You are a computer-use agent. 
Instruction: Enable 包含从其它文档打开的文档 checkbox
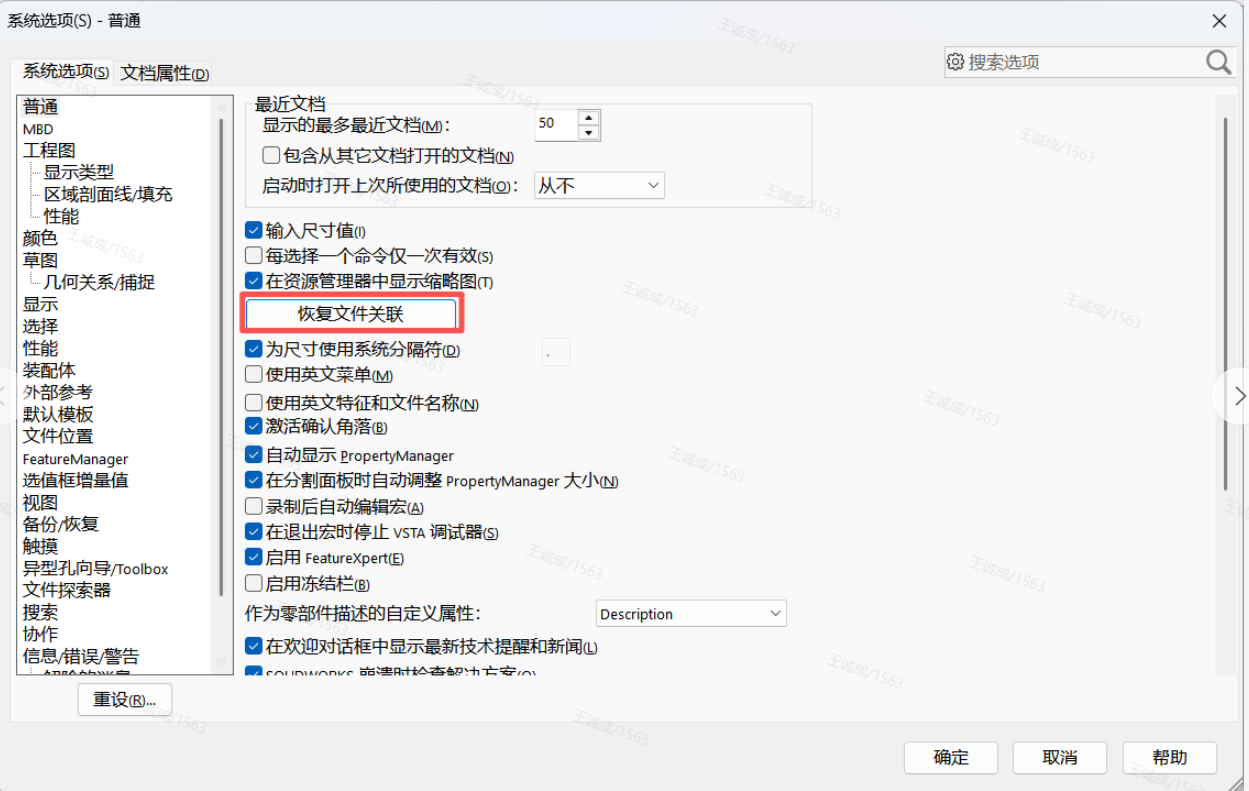tap(271, 156)
